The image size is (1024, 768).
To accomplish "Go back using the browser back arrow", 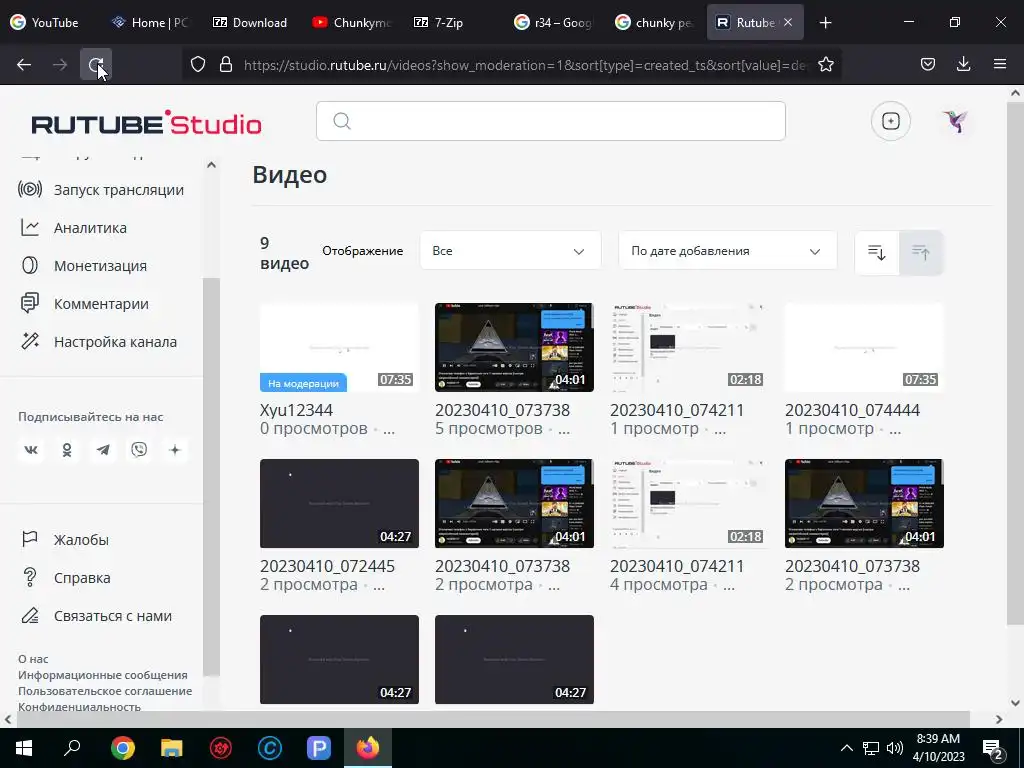I will pos(24,64).
